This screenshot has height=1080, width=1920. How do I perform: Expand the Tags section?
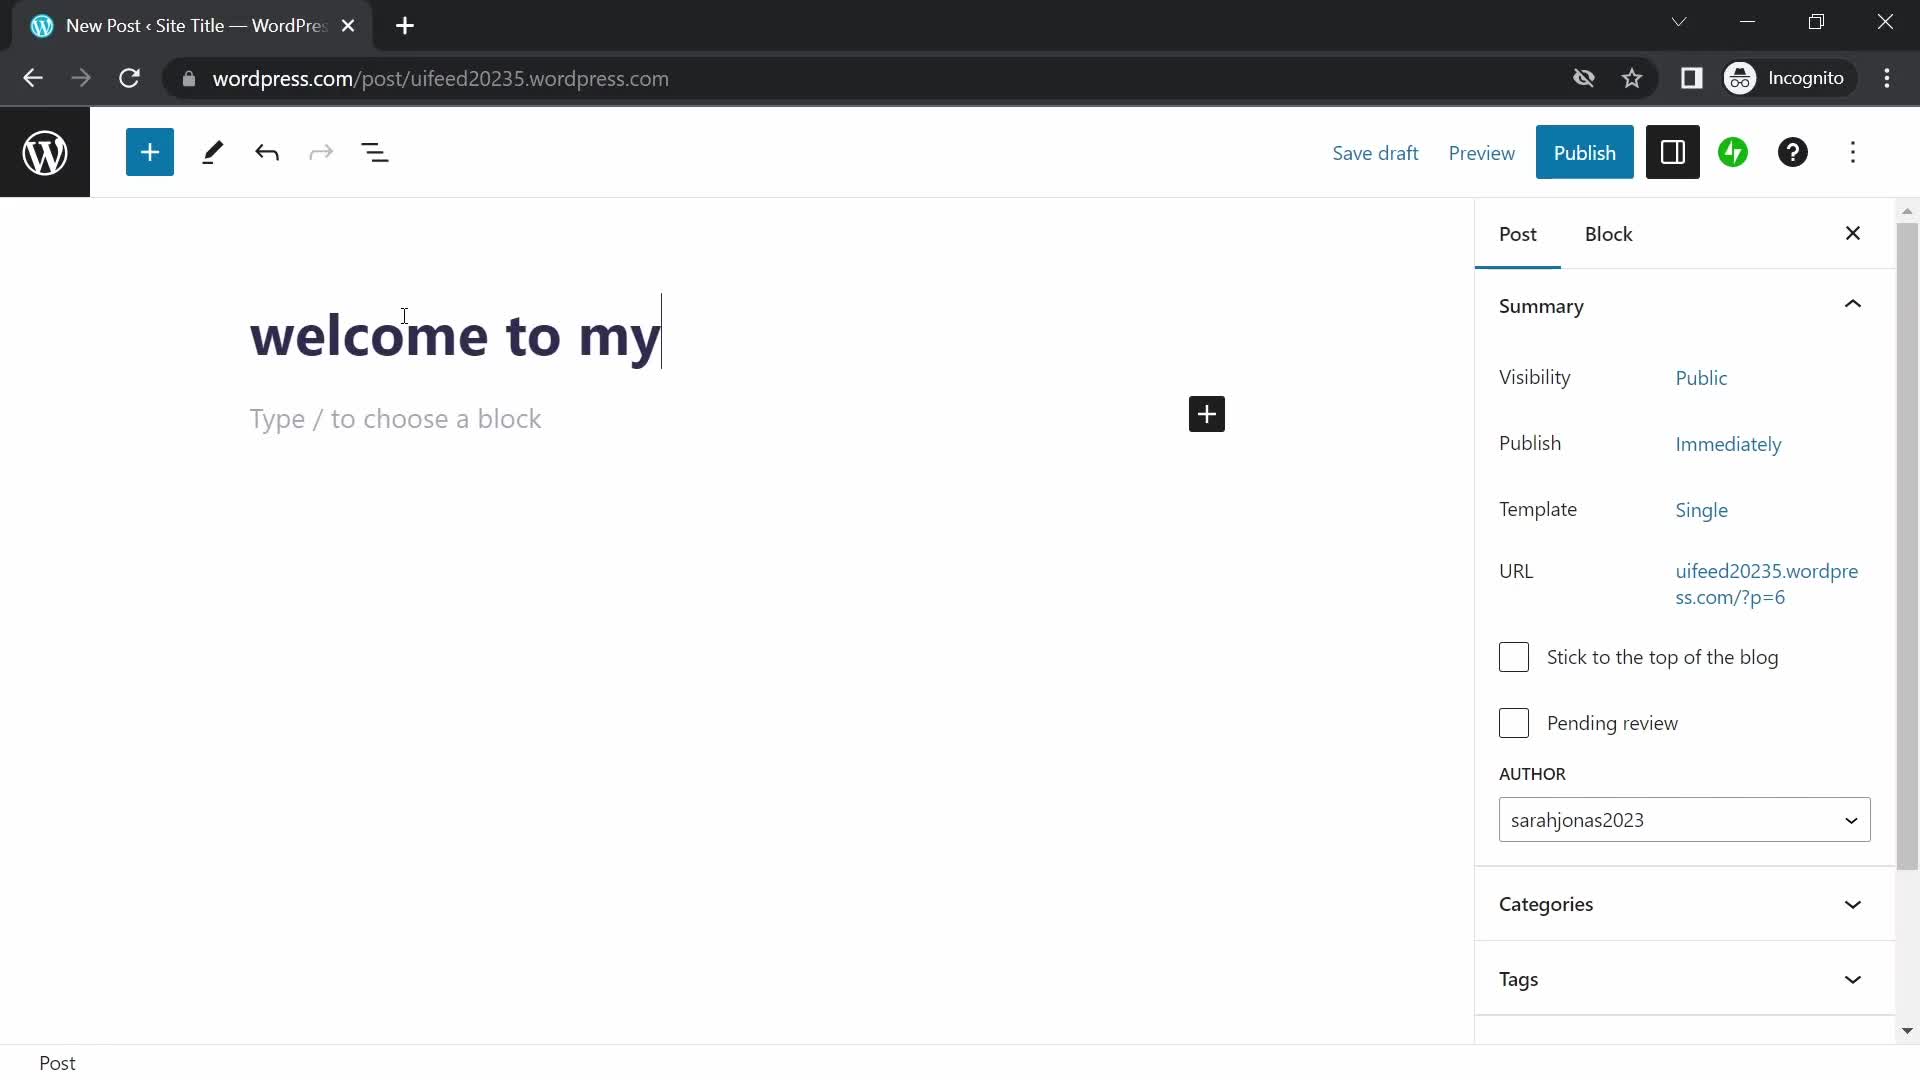1855,978
